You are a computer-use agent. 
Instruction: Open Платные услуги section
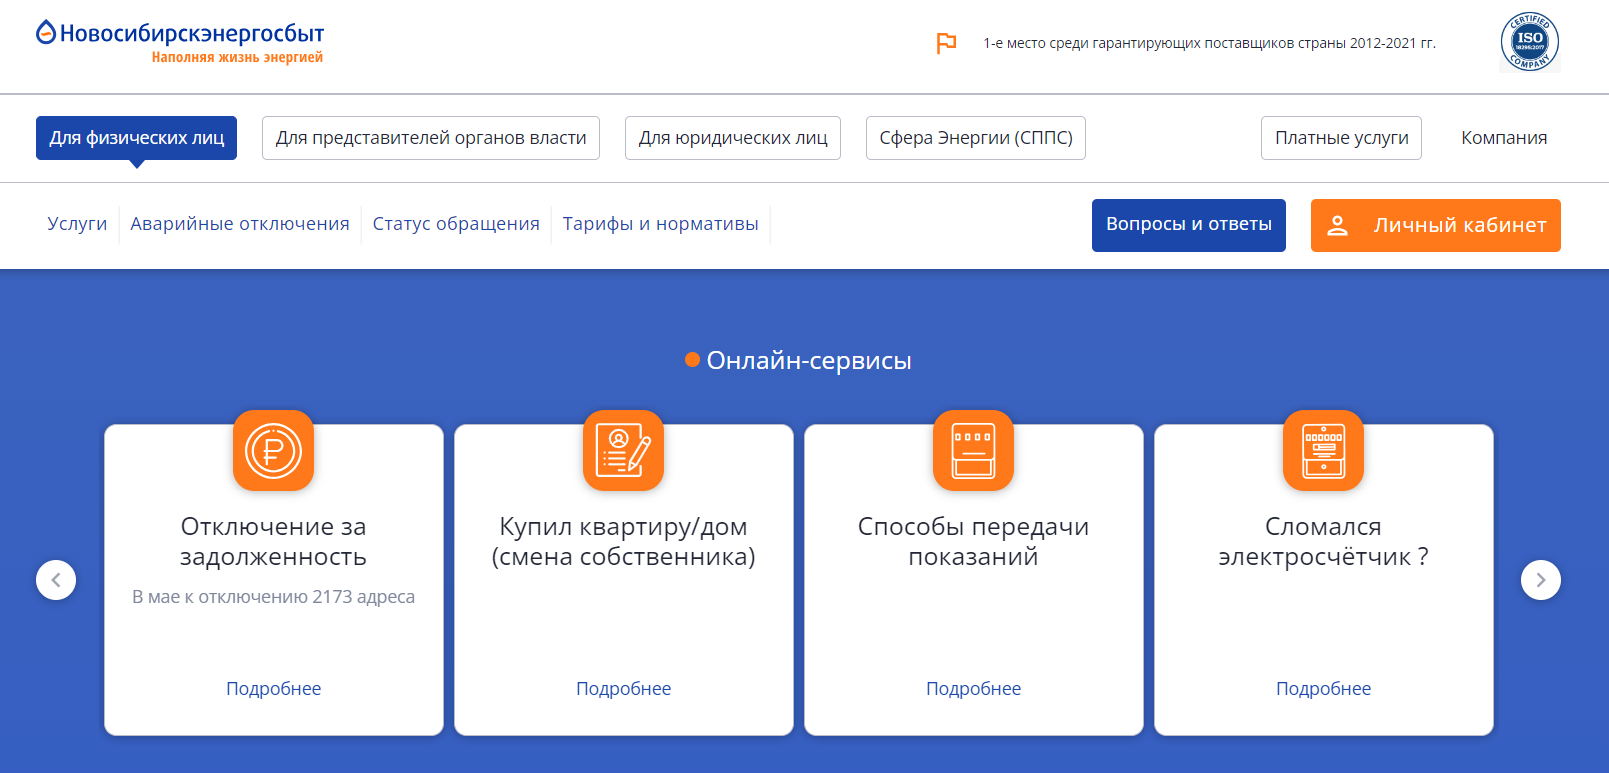click(x=1341, y=138)
